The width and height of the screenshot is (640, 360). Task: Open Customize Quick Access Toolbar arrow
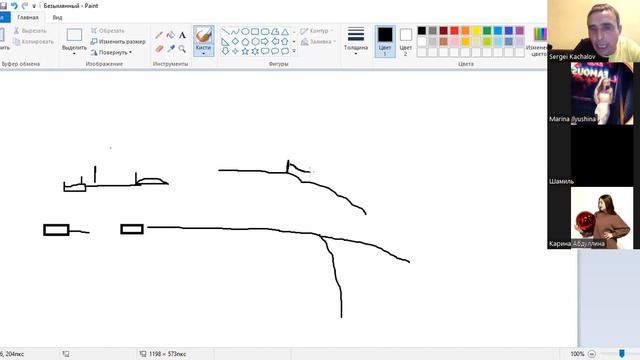[x=34, y=6]
